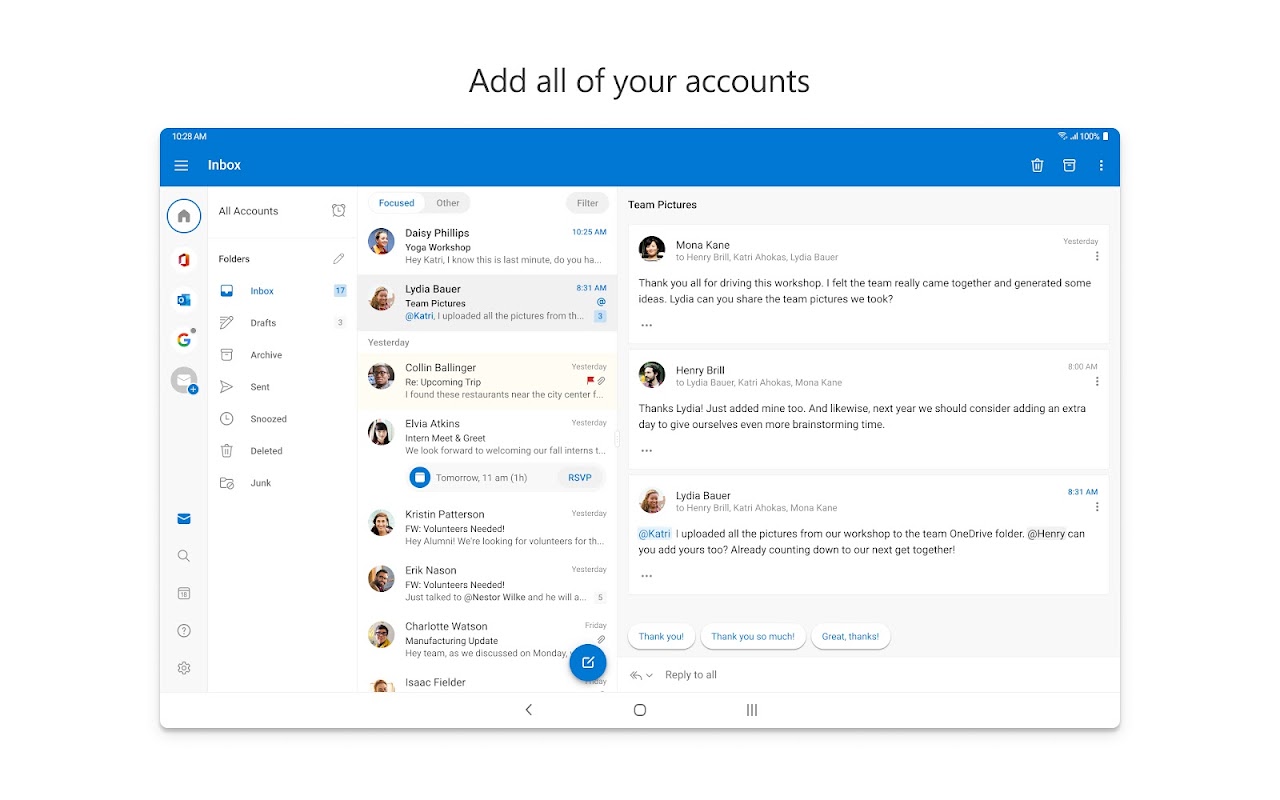Switch to the Outlook account icon
Image resolution: width=1280 pixels, height=800 pixels.
click(184, 300)
